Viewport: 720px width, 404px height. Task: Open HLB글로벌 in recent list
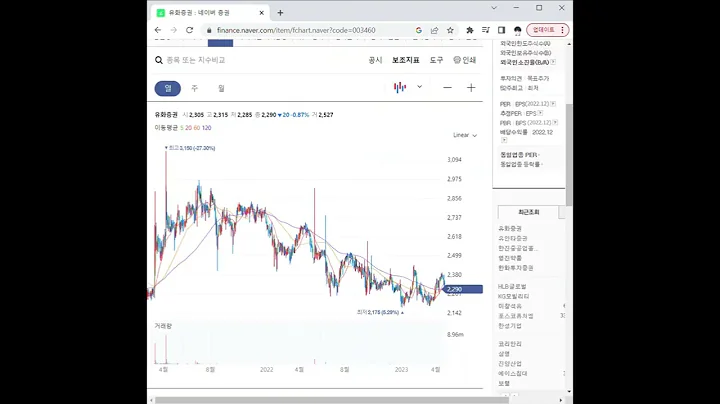click(x=512, y=286)
